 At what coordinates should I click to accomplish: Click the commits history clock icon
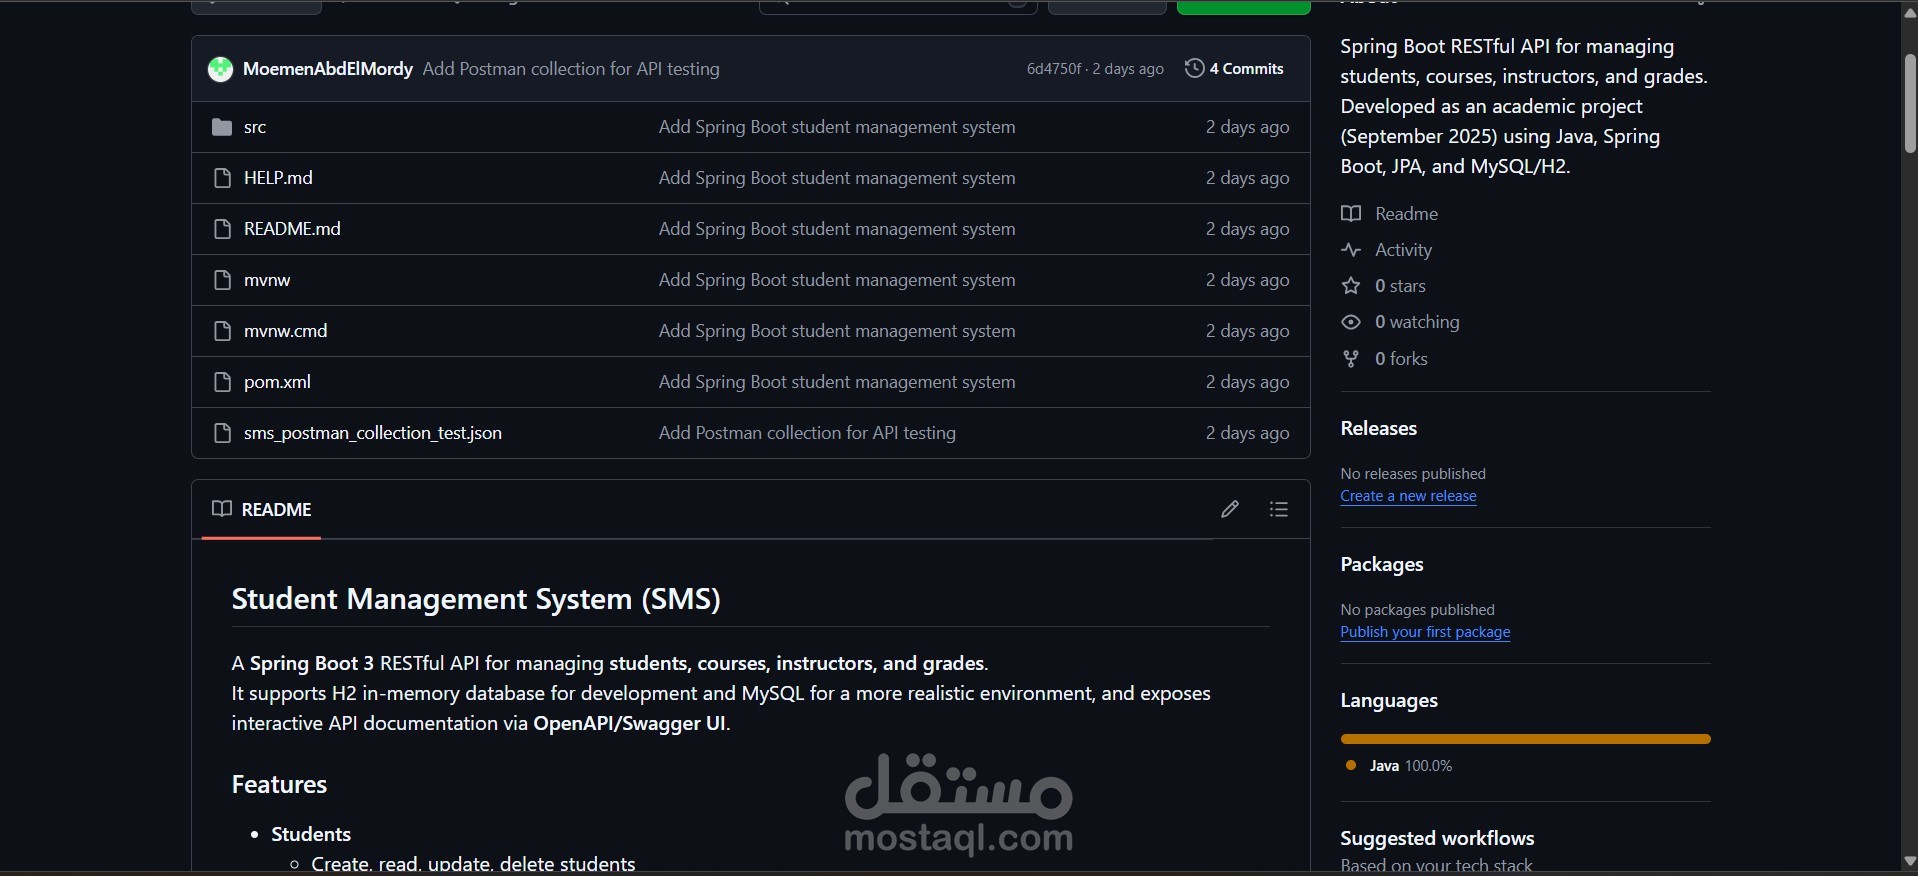coord(1194,68)
